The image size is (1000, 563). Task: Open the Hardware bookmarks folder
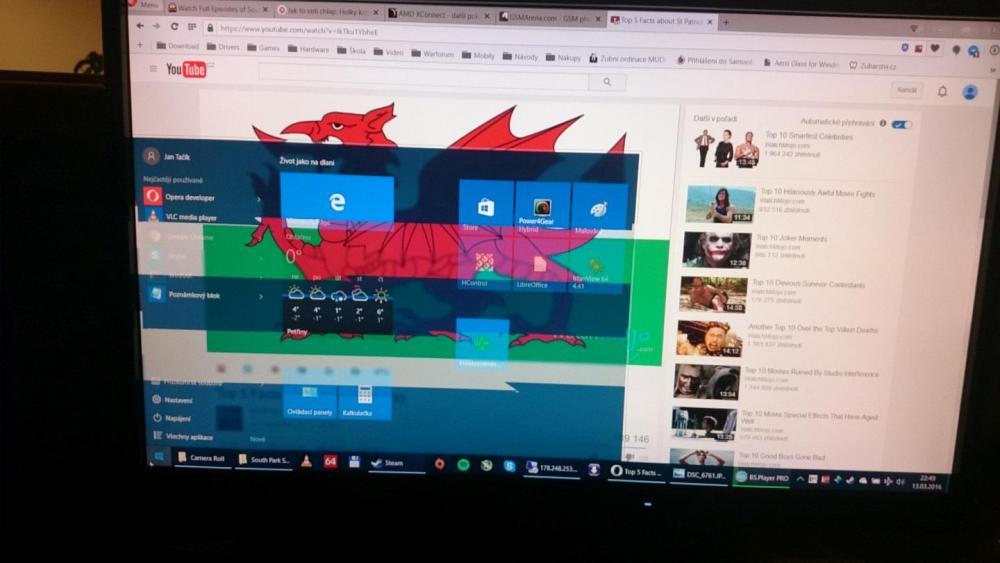309,49
